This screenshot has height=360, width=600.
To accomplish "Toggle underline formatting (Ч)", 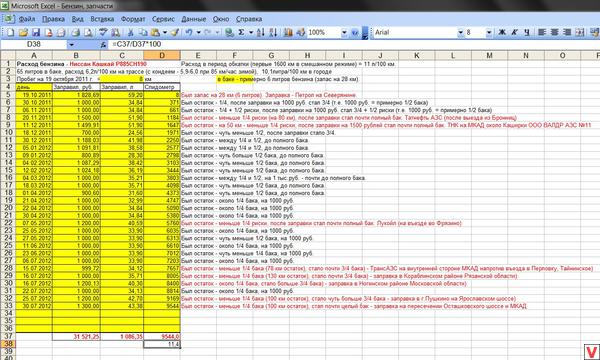I will pos(527,33).
